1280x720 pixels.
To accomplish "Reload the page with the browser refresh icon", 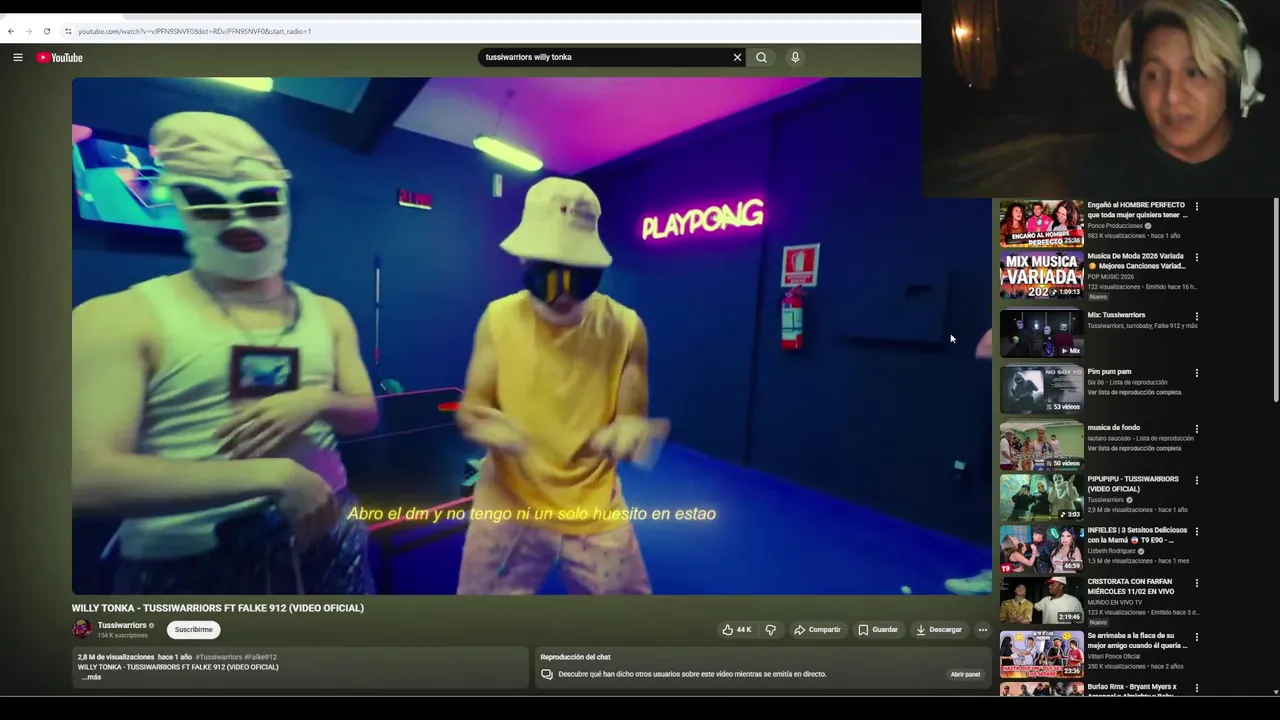I will 46,31.
